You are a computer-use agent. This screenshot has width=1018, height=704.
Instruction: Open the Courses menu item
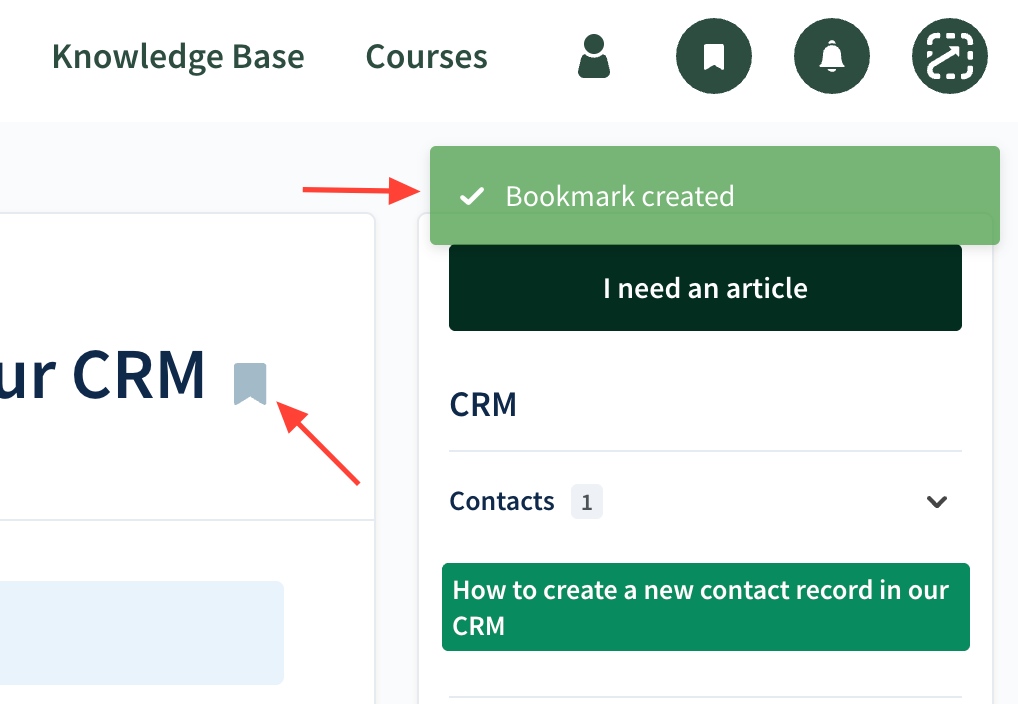click(427, 56)
